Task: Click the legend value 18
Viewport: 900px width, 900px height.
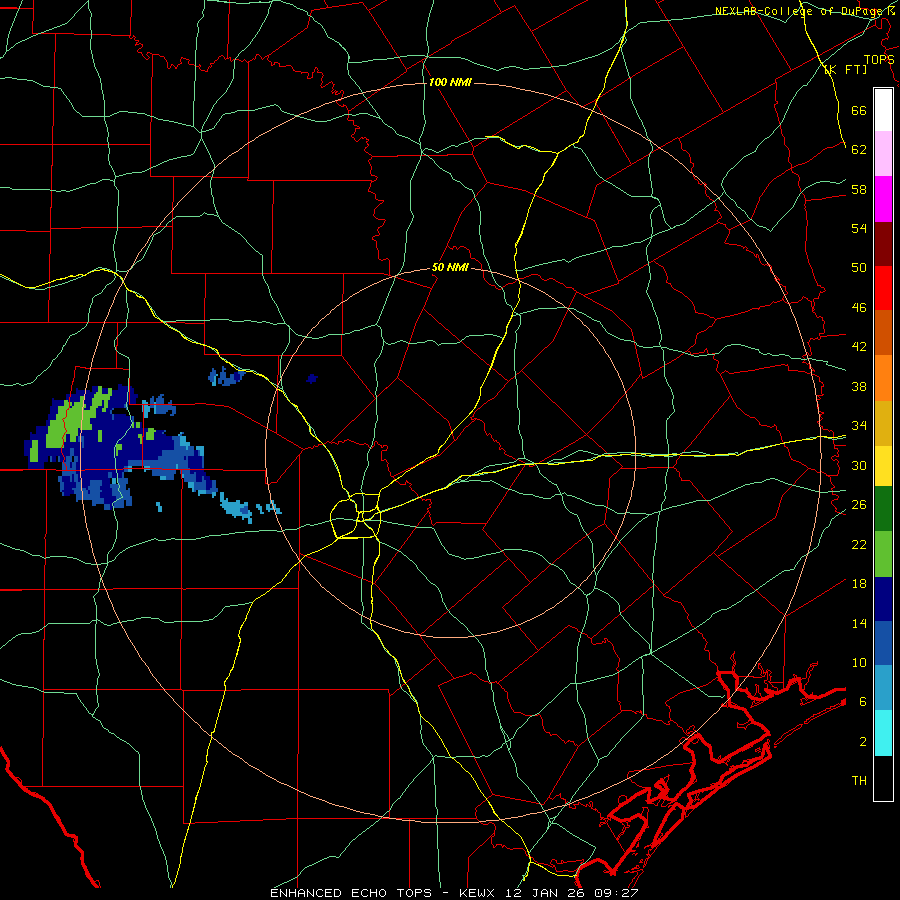Action: click(x=859, y=583)
